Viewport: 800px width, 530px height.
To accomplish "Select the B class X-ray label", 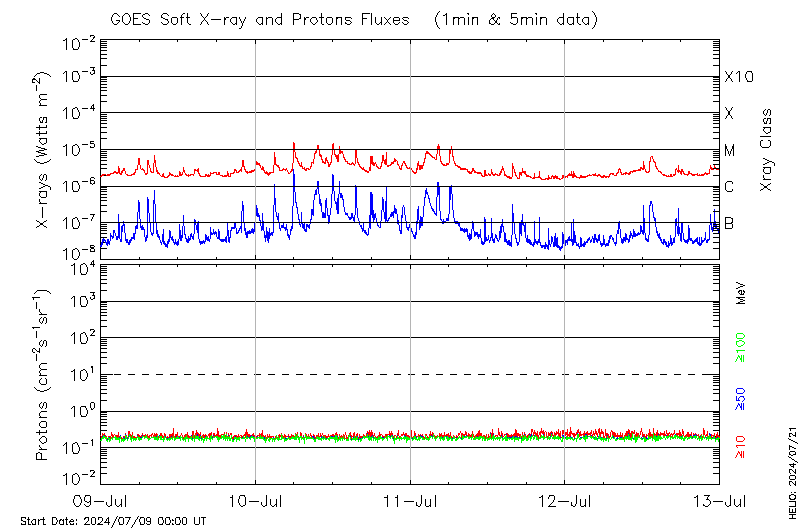I will pyautogui.click(x=729, y=223).
